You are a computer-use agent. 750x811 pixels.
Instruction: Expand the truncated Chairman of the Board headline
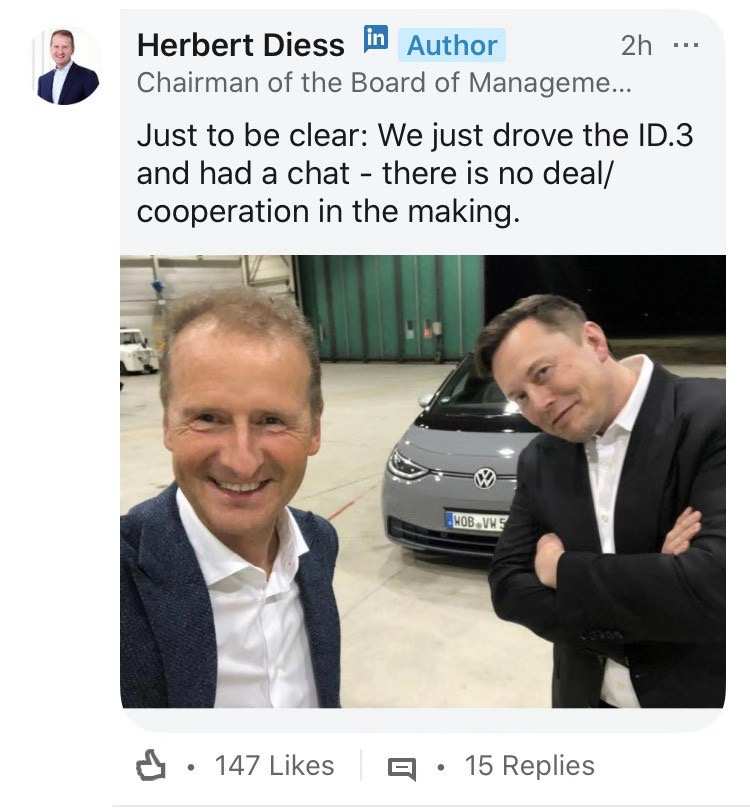[383, 83]
